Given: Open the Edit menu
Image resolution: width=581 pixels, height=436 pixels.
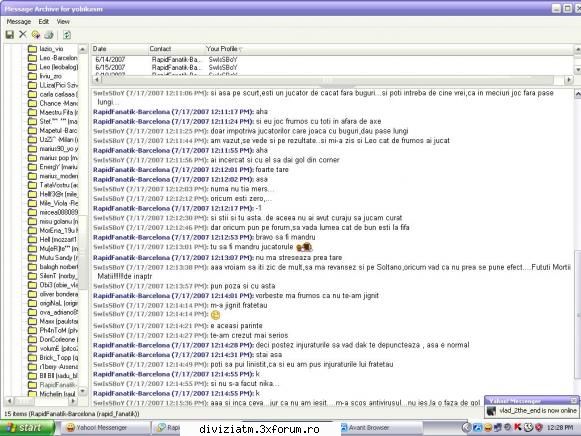Looking at the screenshot, I should (43, 21).
